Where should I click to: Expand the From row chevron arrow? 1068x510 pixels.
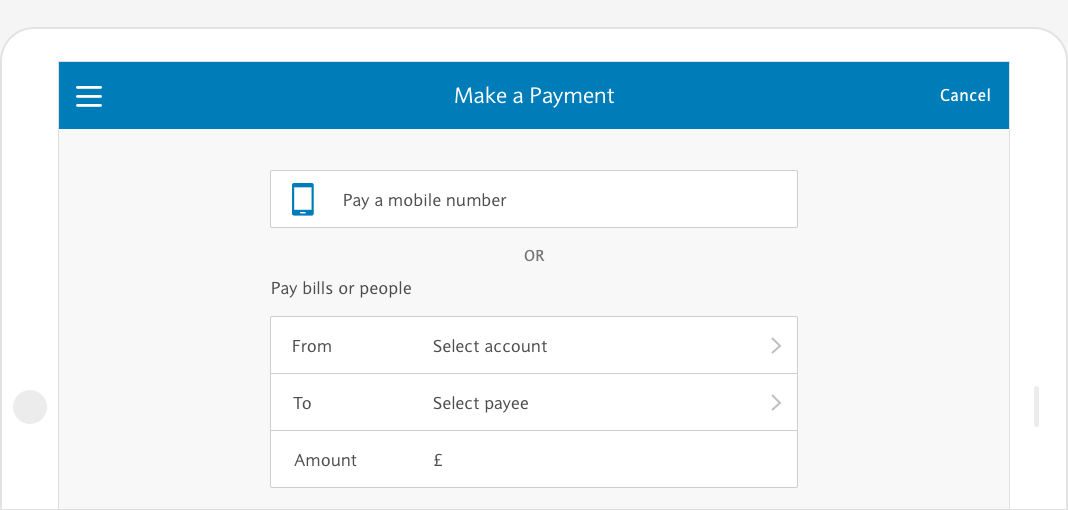tap(775, 346)
